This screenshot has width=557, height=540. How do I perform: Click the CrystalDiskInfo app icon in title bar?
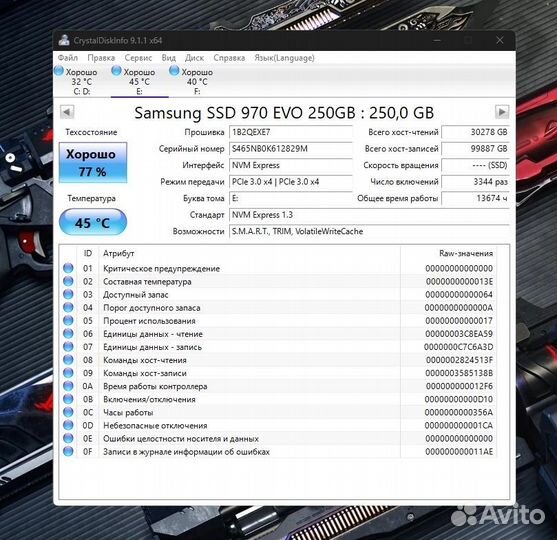click(x=64, y=40)
